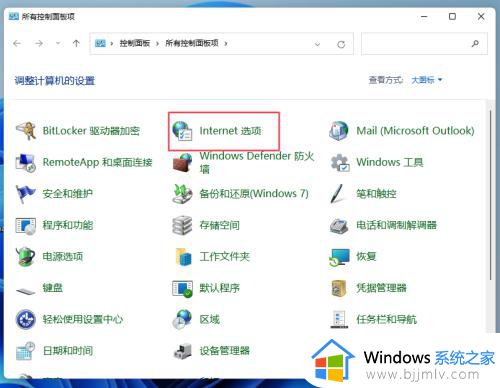Viewport: 500px width, 388px height.
Task: Open 笔和触控 pen icon
Action: [338, 194]
